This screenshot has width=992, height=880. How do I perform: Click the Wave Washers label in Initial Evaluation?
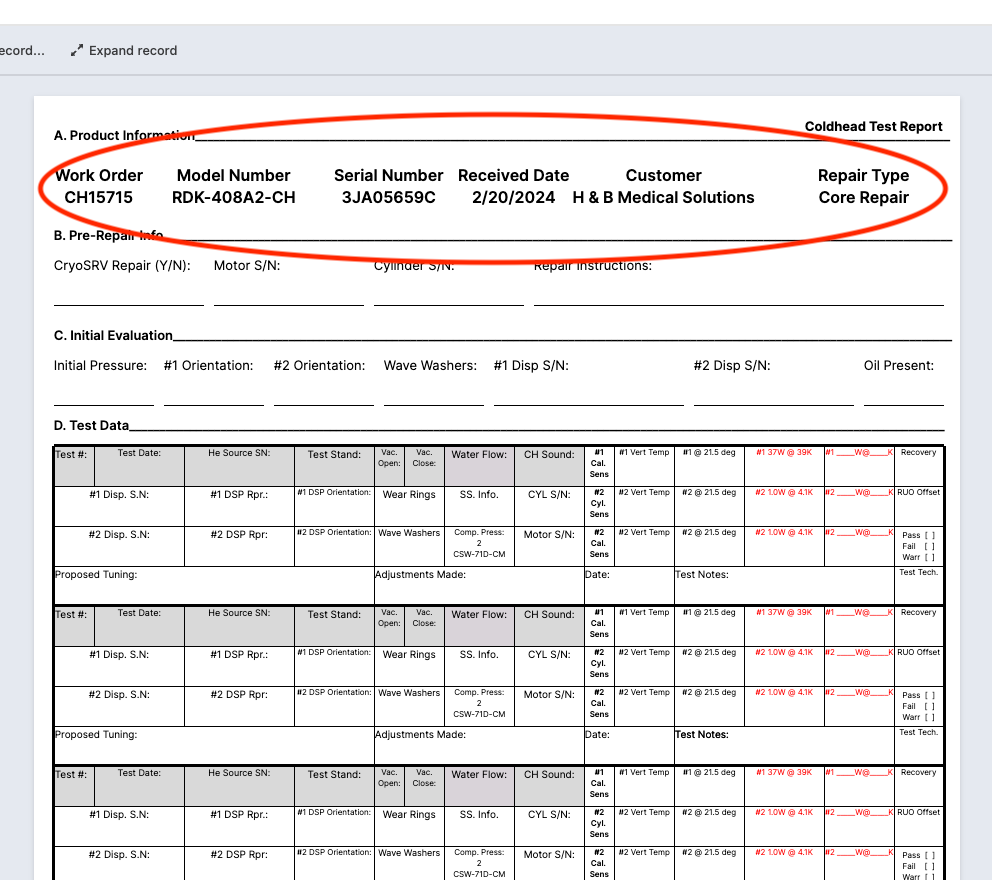430,366
